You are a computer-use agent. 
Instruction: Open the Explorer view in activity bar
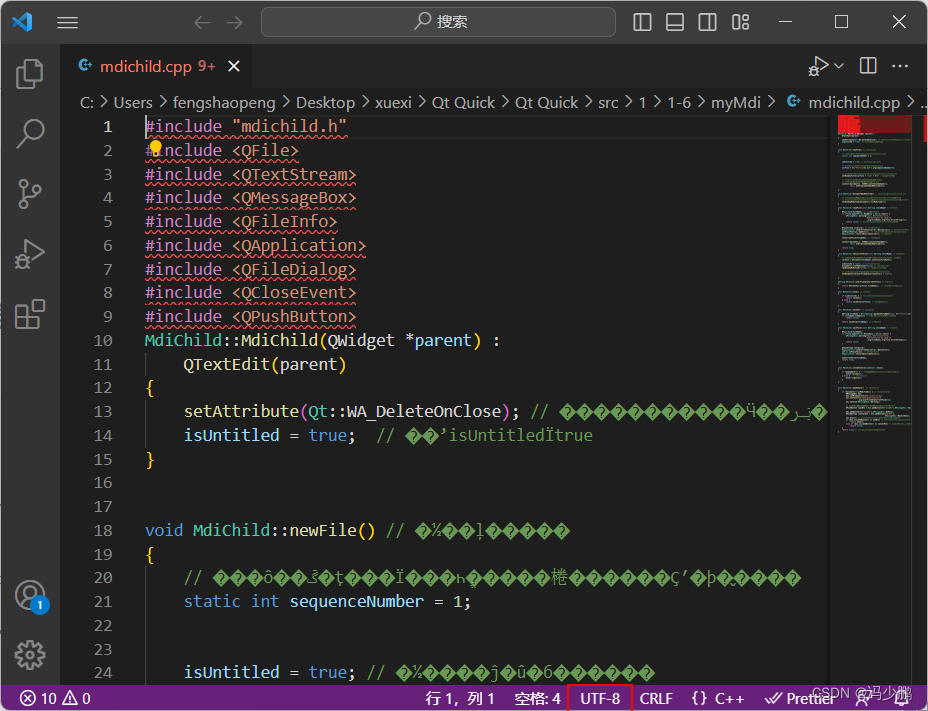tap(30, 74)
